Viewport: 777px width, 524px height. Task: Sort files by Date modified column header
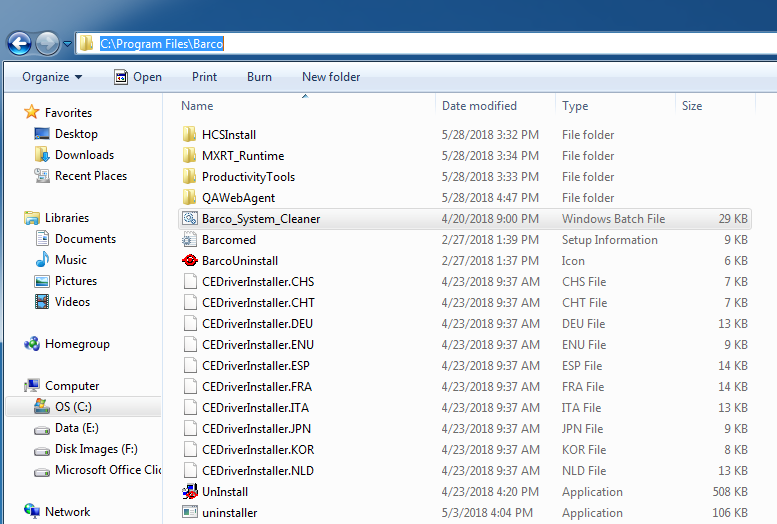479,106
